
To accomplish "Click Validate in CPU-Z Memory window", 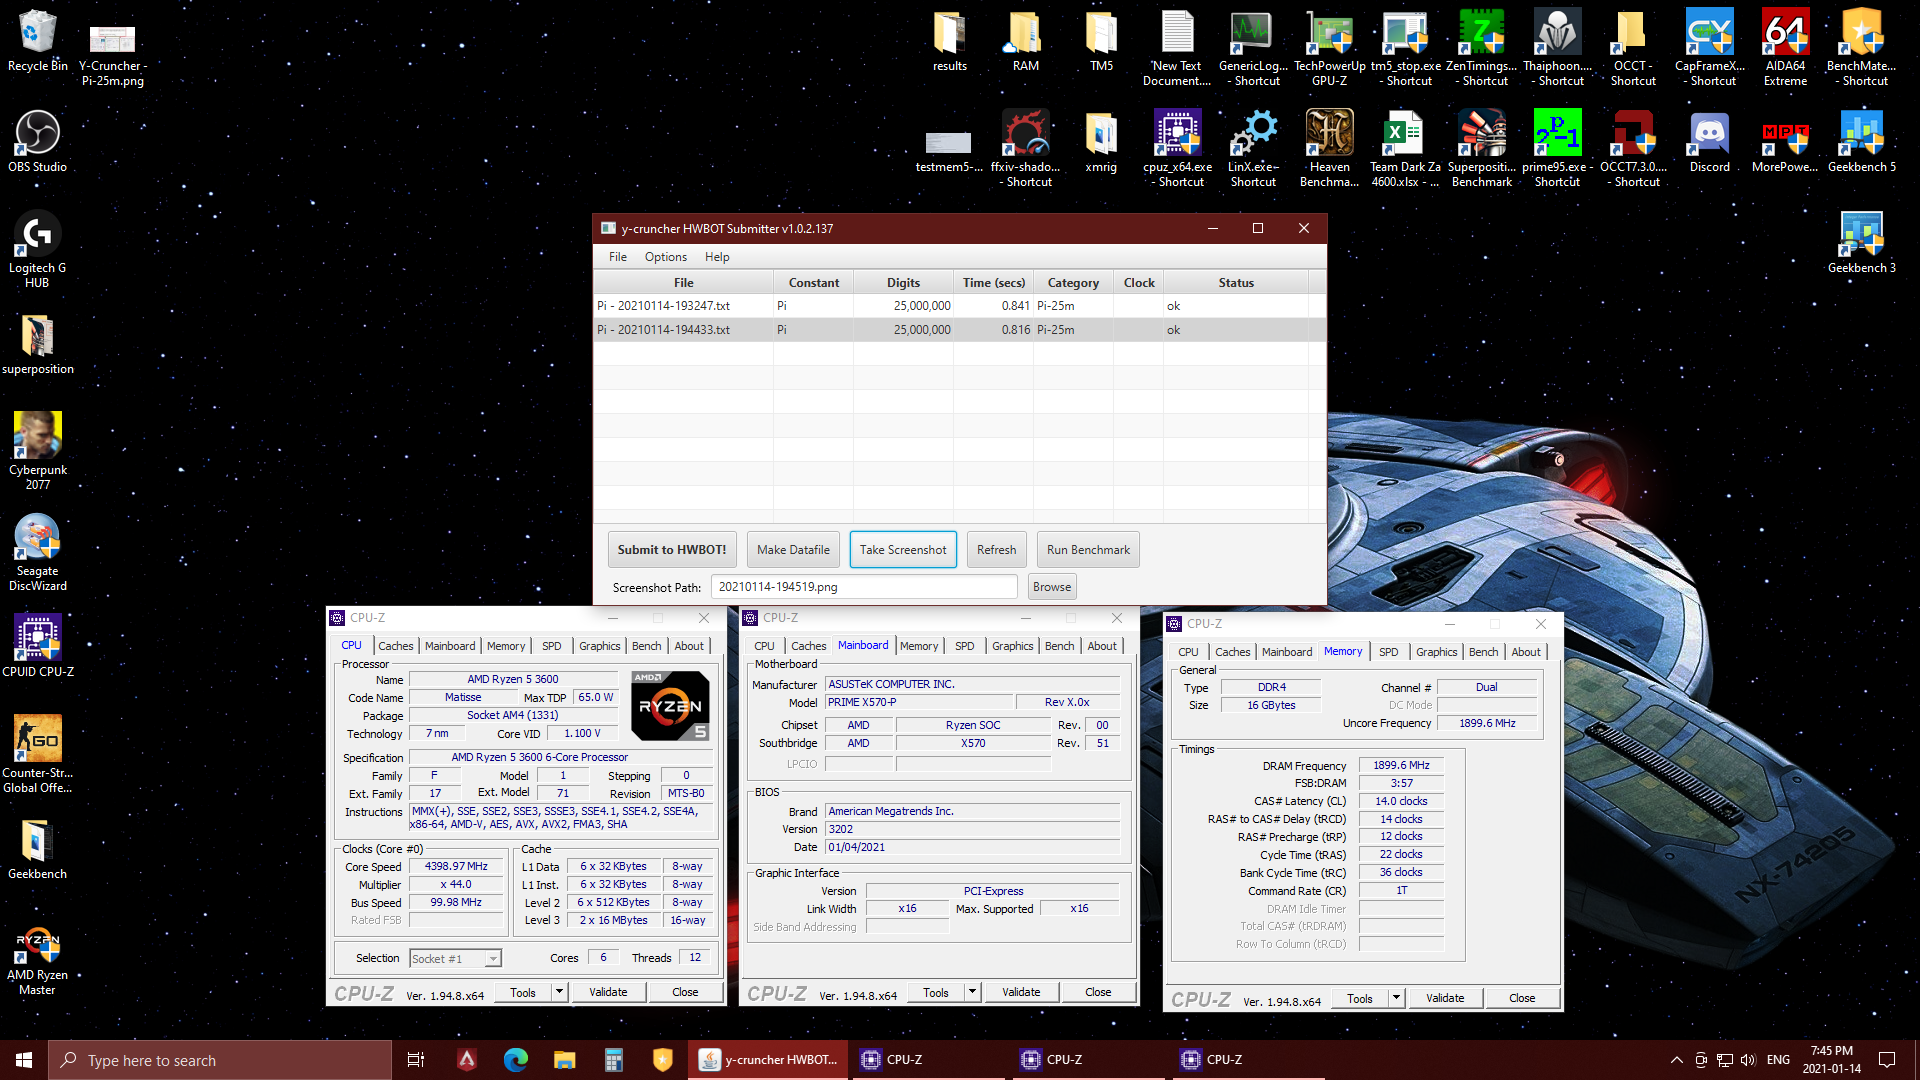I will (x=1445, y=998).
